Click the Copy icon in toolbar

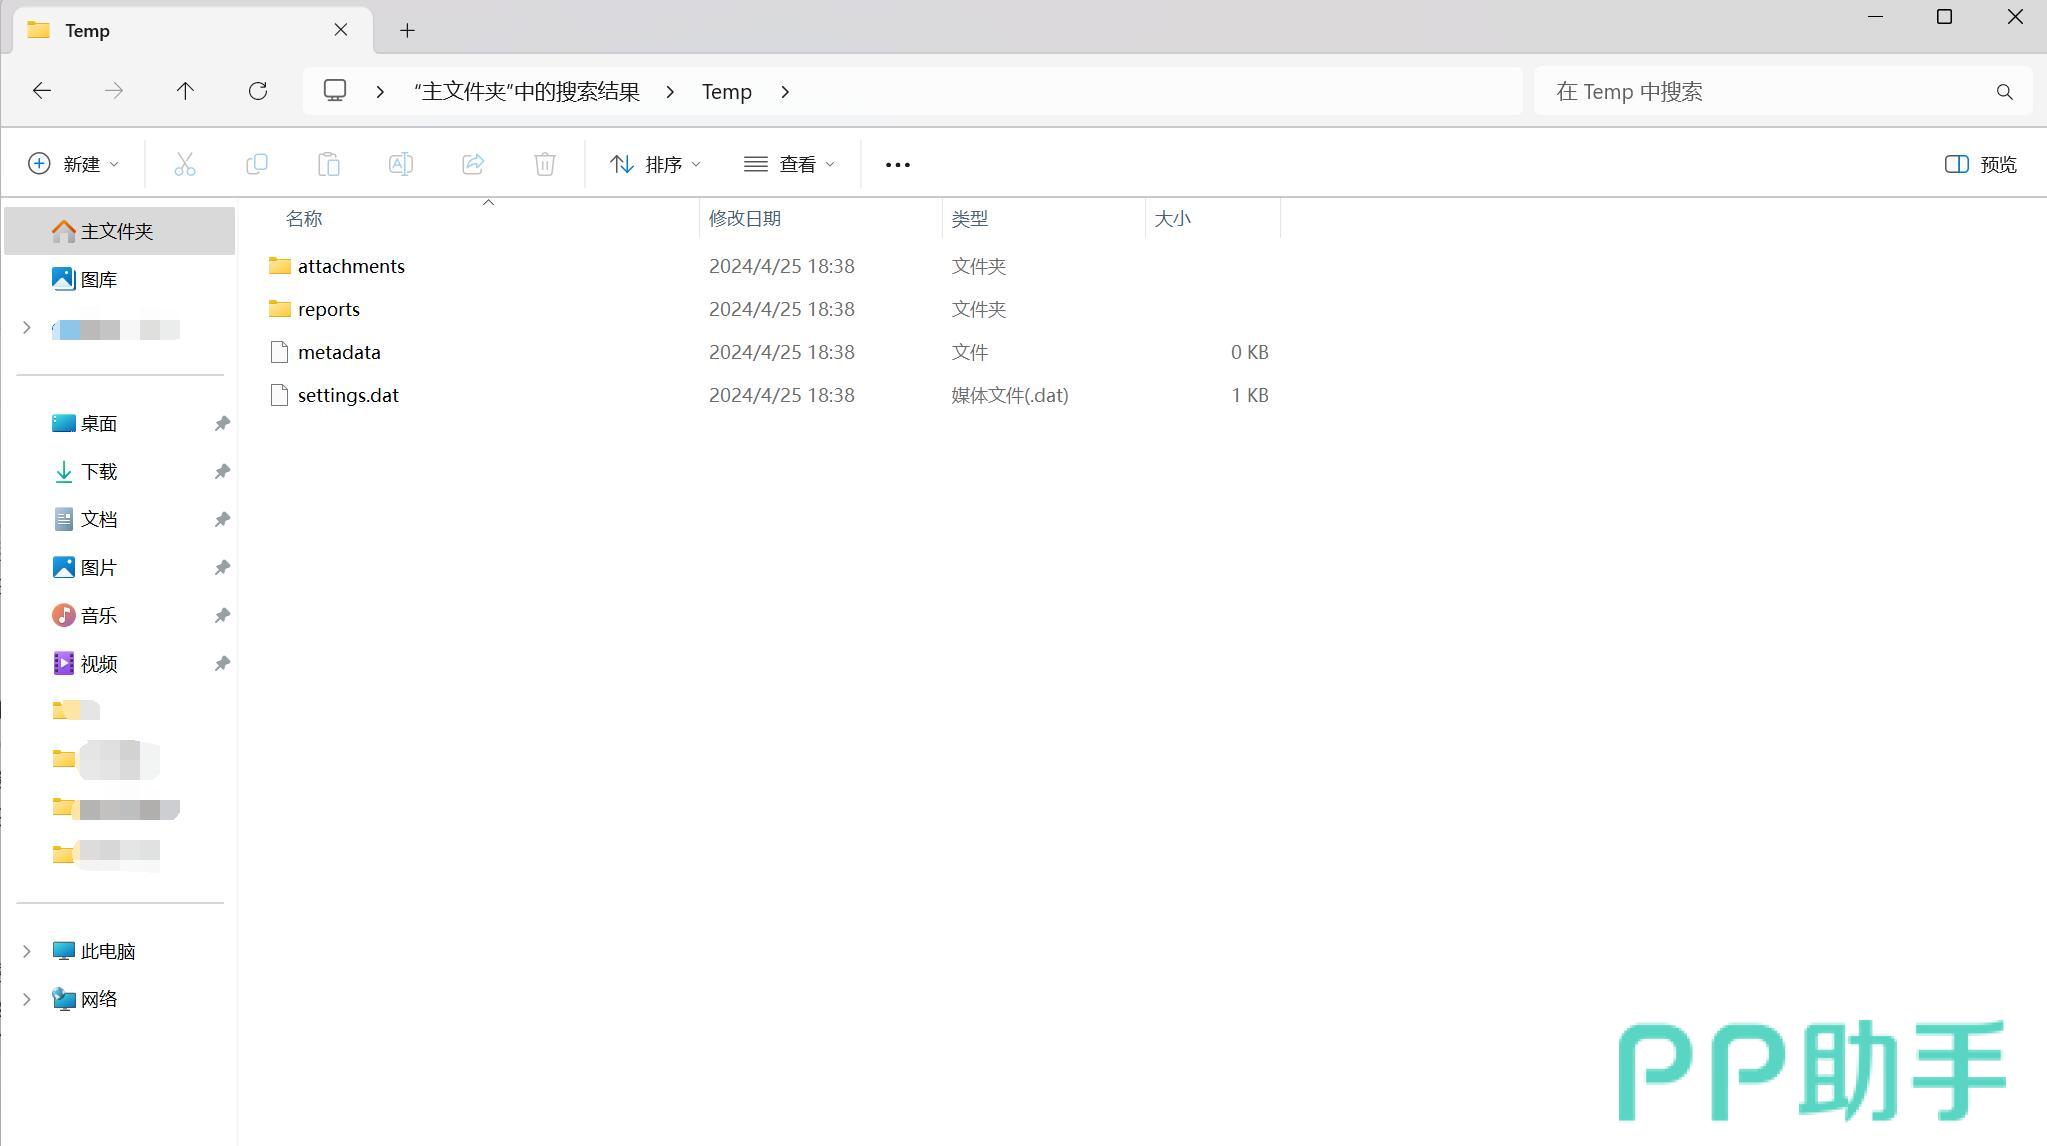click(x=257, y=164)
